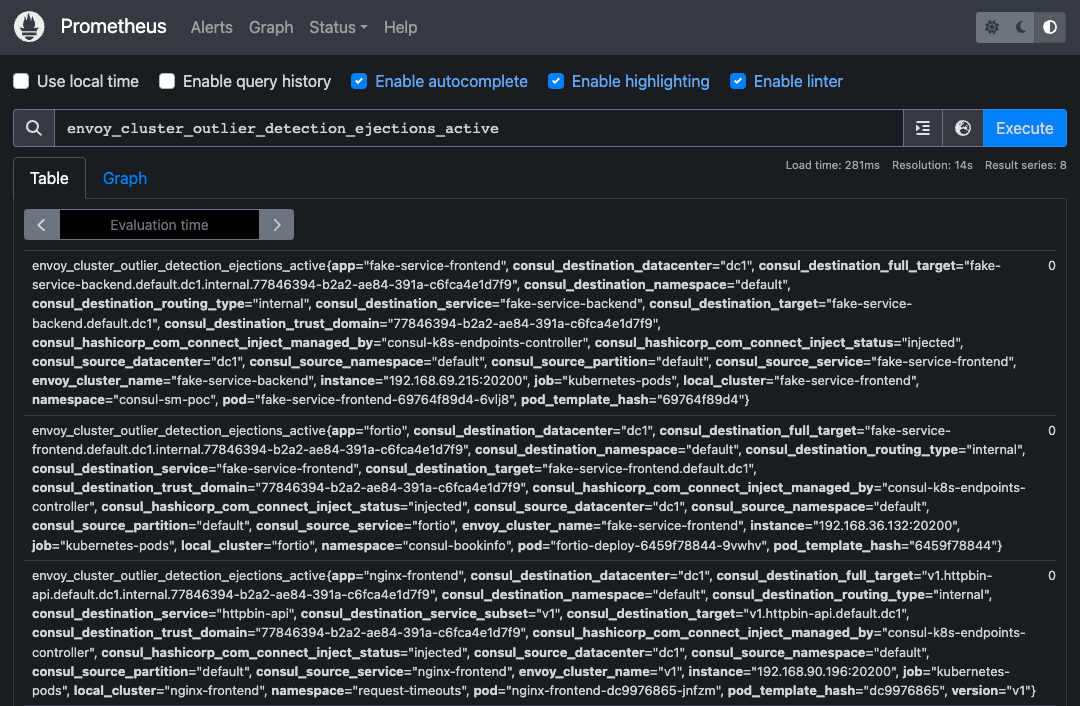Navigate to the Alerts page
1080x706 pixels.
coord(211,27)
